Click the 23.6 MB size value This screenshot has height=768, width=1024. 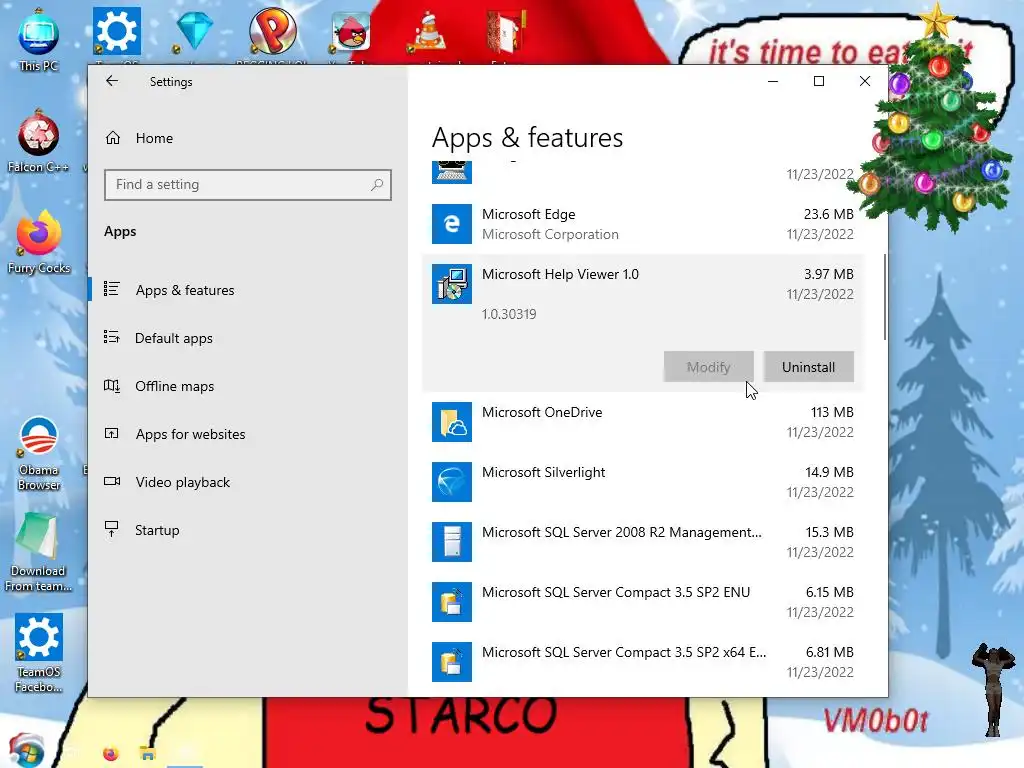point(828,214)
